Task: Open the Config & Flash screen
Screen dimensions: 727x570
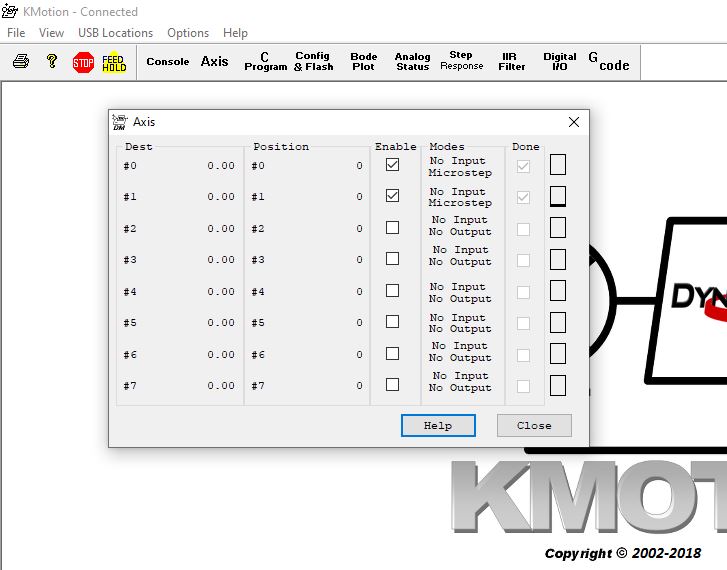Action: (313, 62)
